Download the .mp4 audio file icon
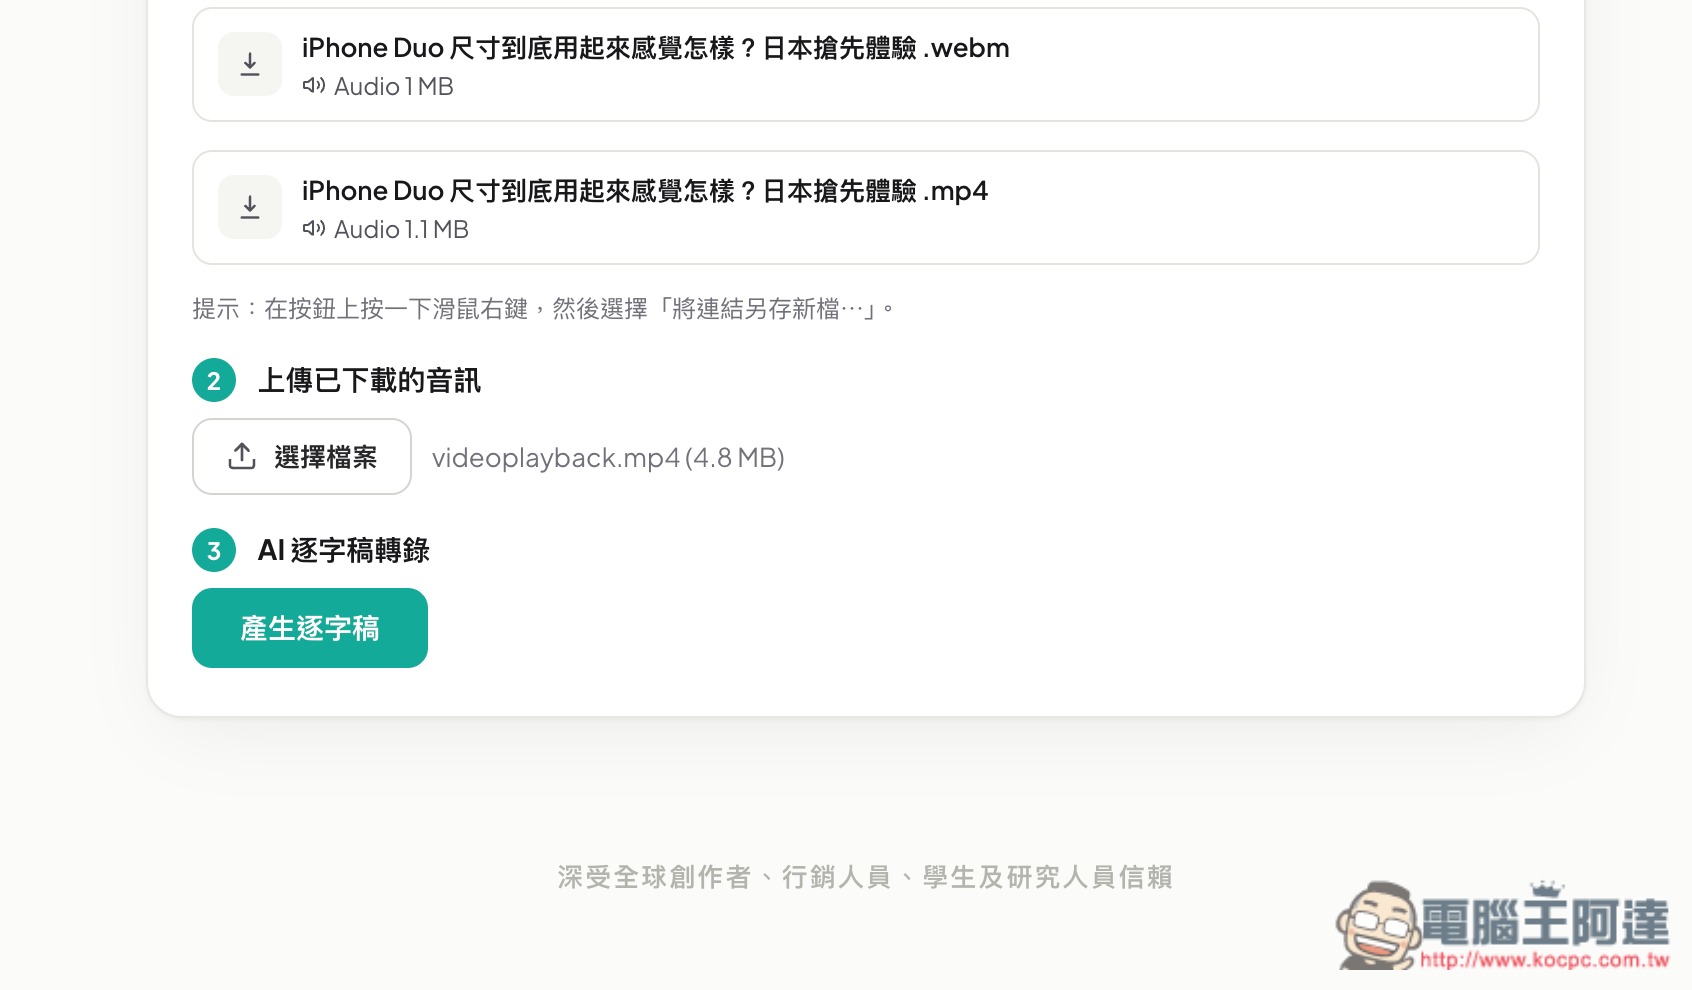 [x=250, y=207]
